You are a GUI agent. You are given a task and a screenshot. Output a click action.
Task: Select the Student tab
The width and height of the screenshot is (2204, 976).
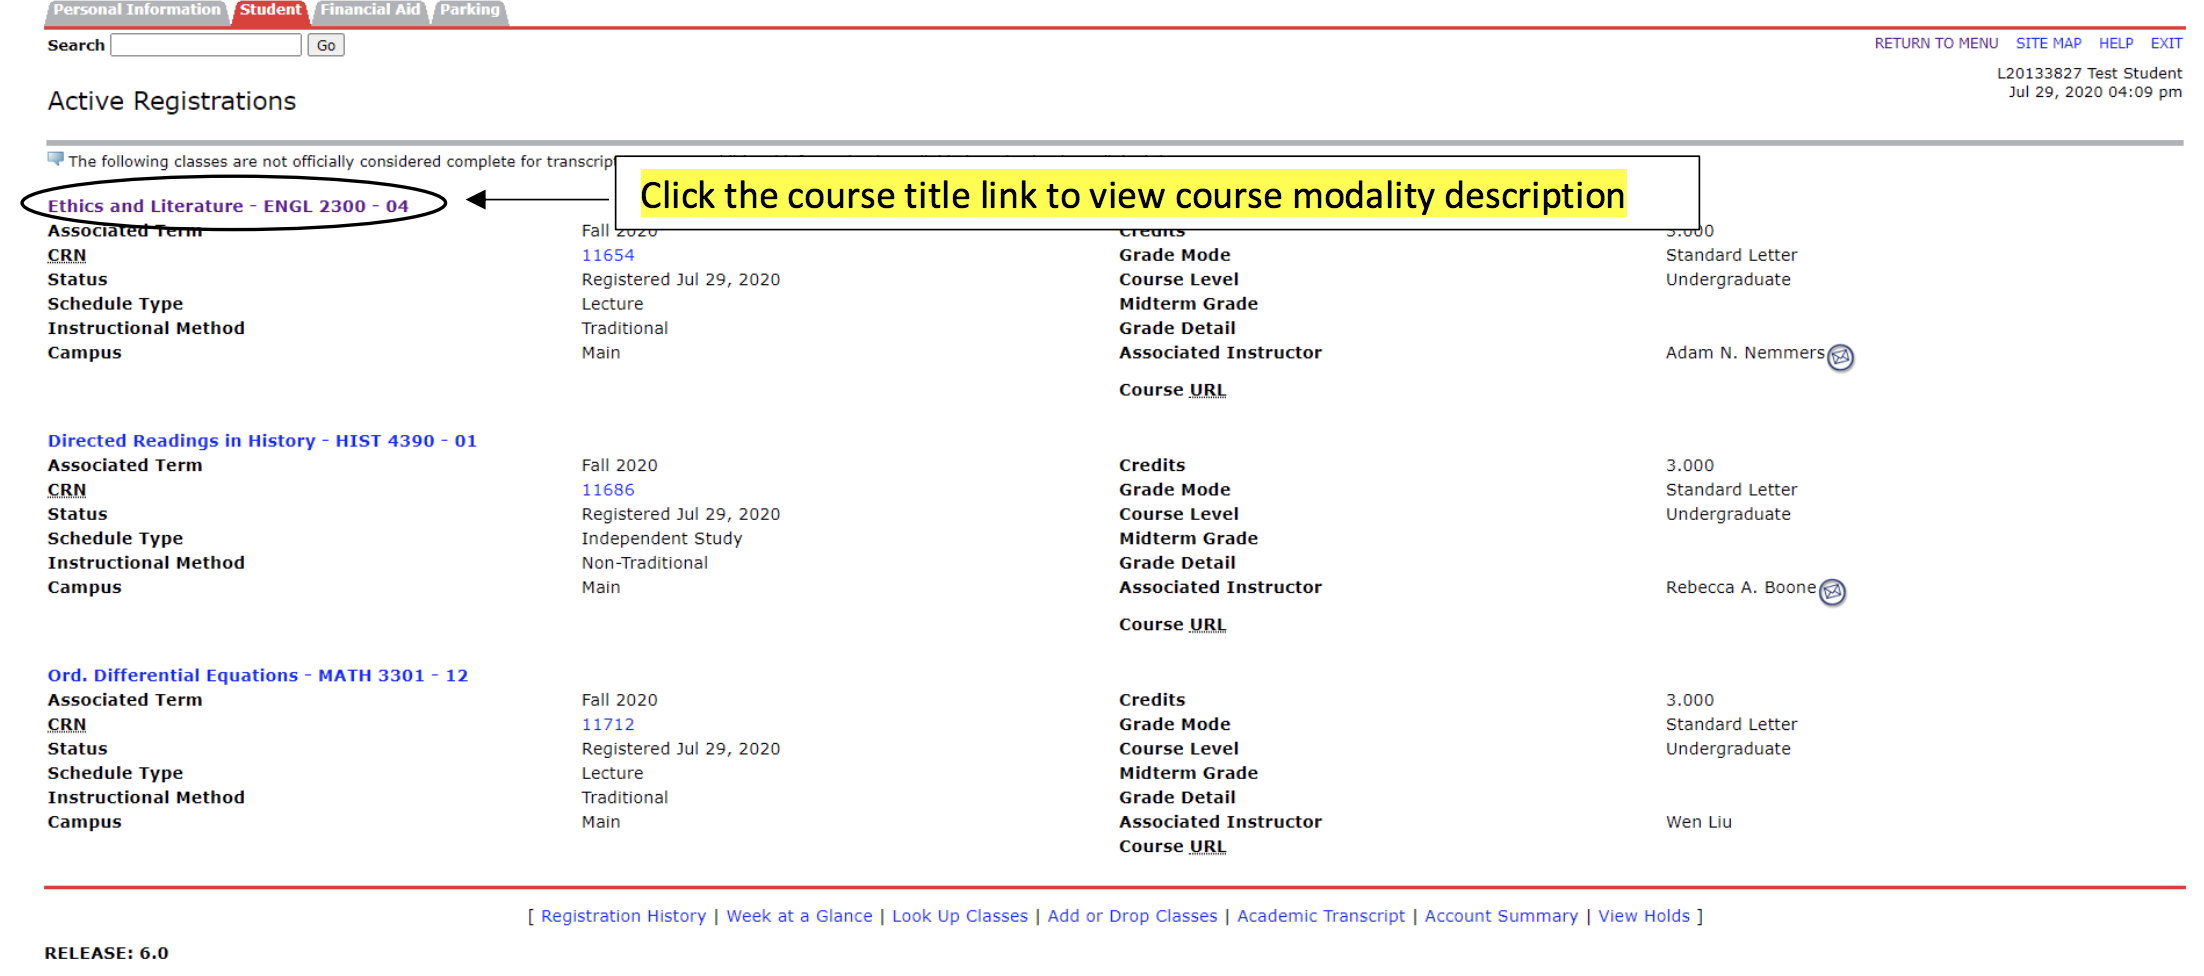(270, 11)
